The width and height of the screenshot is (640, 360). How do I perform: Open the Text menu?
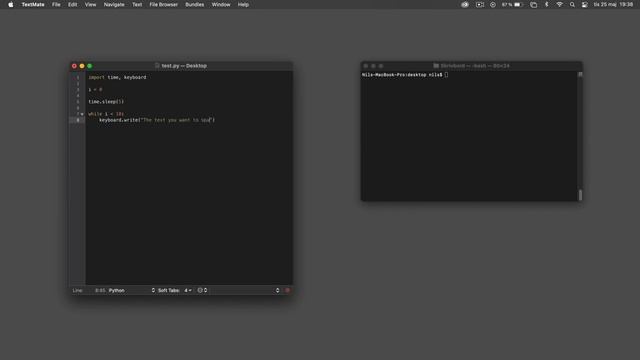[137, 4]
